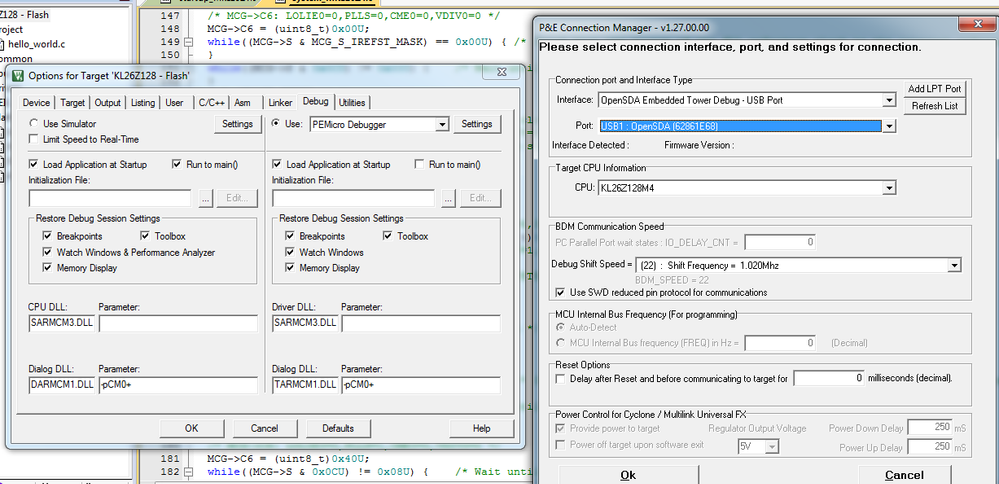Toggle debugger Breakpoints restore checkbox
This screenshot has width=999, height=484.
(x=290, y=236)
